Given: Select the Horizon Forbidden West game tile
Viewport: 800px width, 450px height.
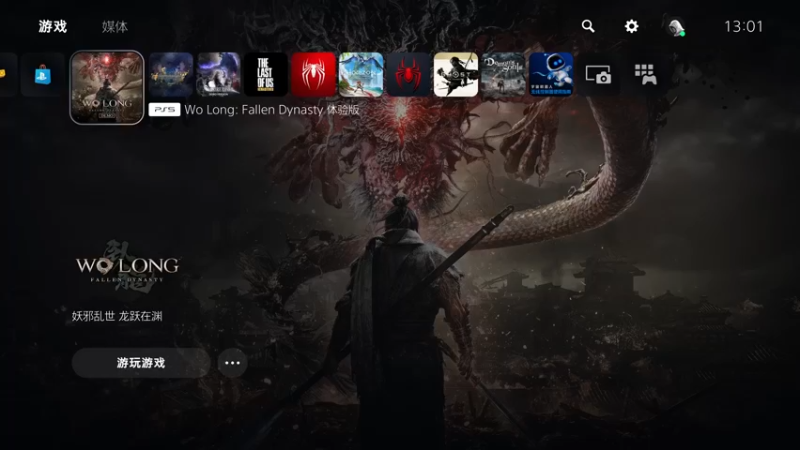Looking at the screenshot, I should click(x=361, y=74).
